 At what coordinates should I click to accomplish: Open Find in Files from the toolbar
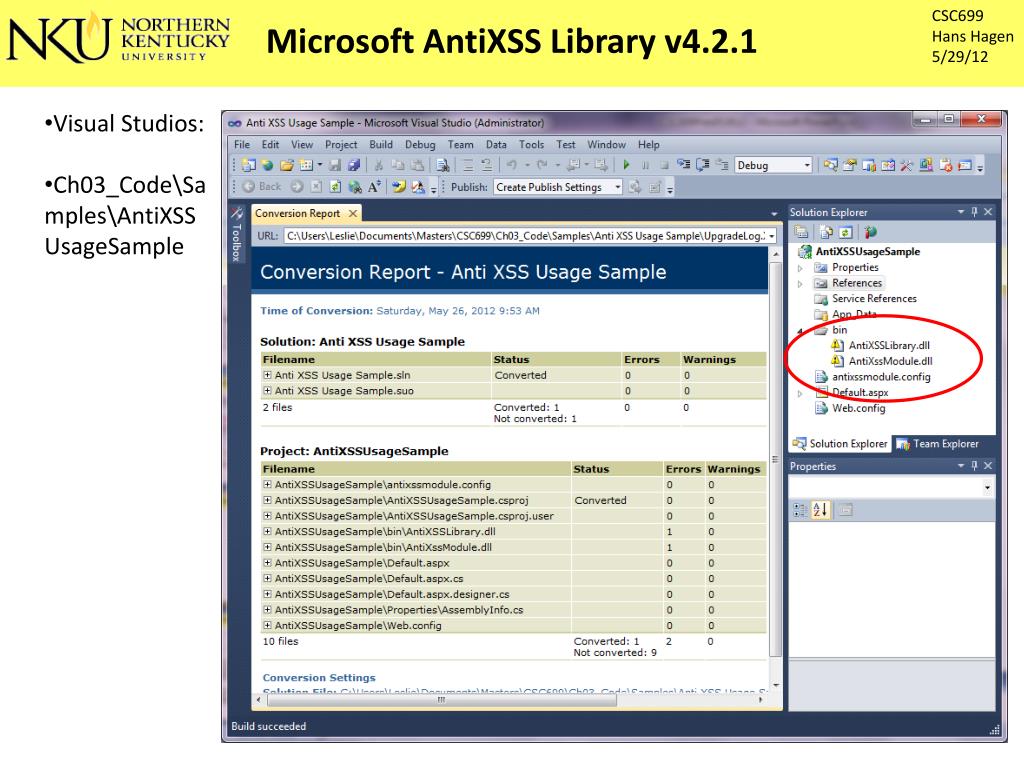443,165
